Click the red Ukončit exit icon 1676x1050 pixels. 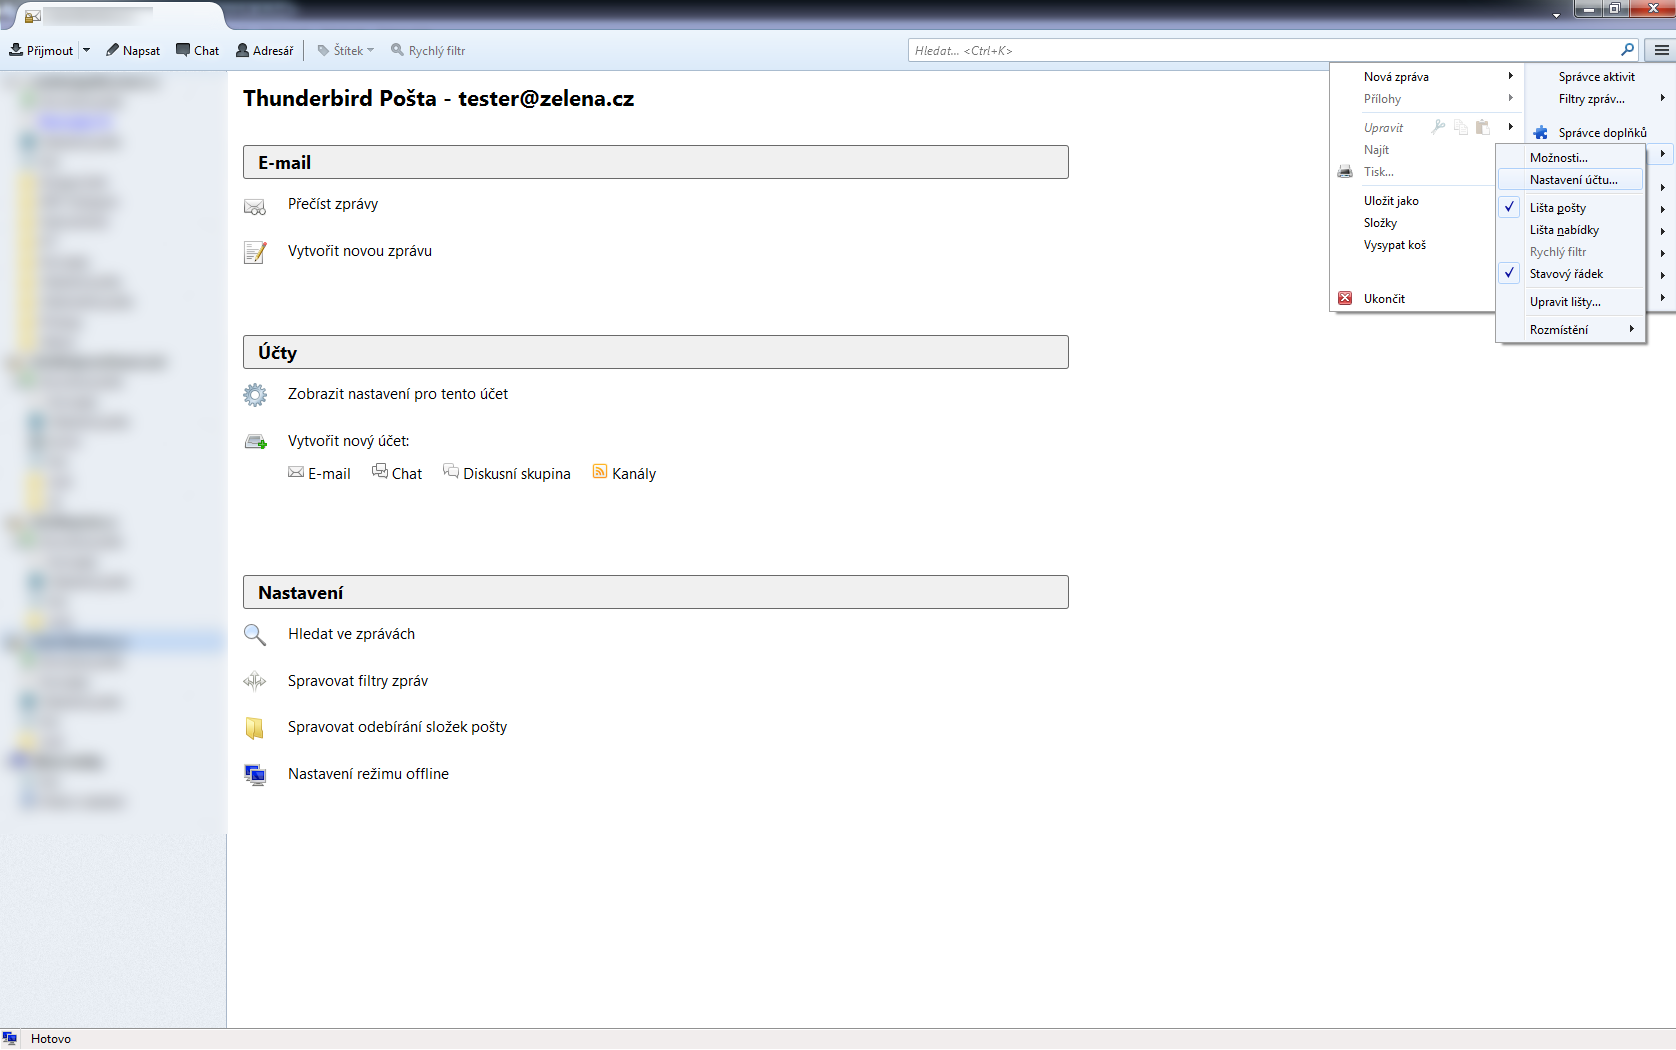[1345, 298]
